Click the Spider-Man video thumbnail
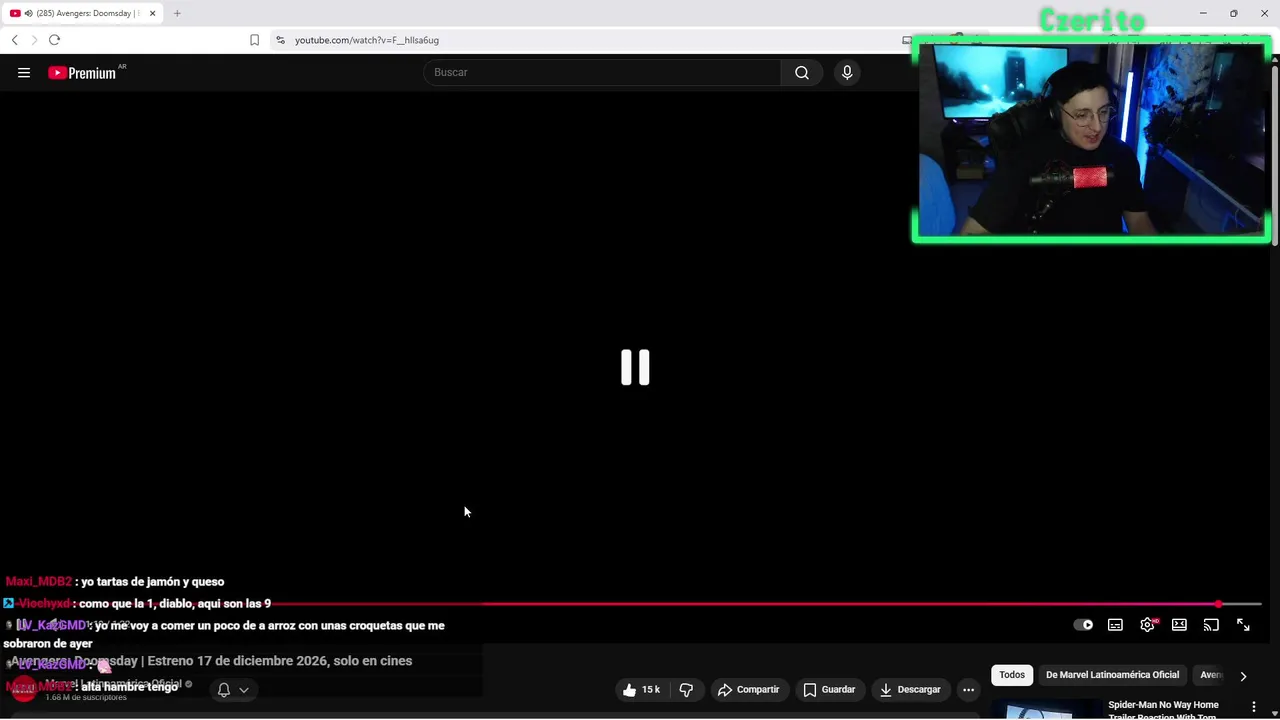Screen dimensions: 1280x720 pyautogui.click(x=1046, y=711)
